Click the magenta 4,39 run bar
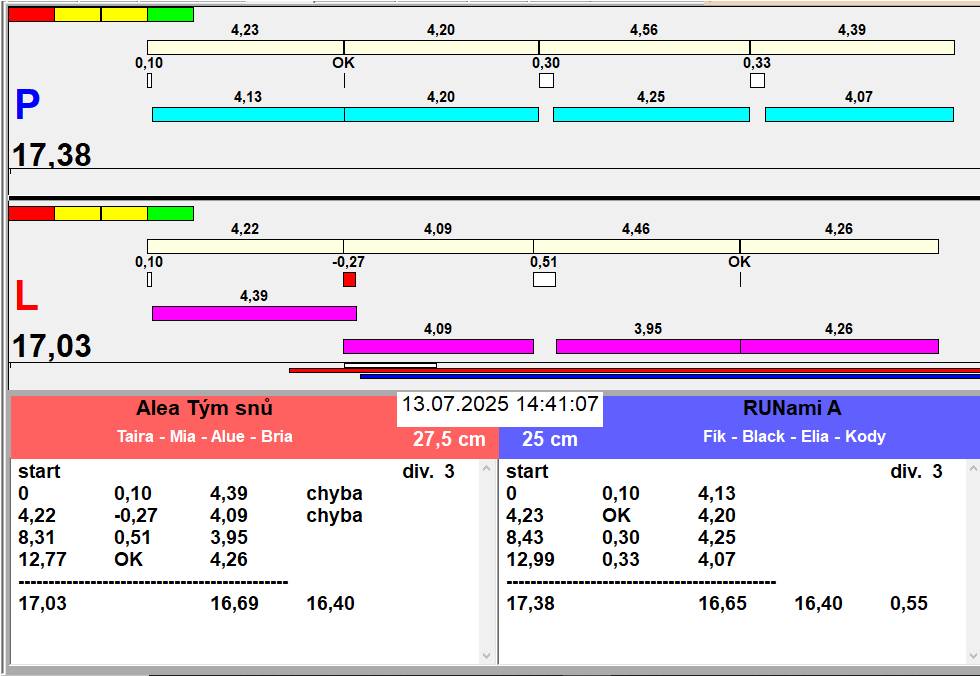Viewport: 980px width, 676px height. click(254, 313)
